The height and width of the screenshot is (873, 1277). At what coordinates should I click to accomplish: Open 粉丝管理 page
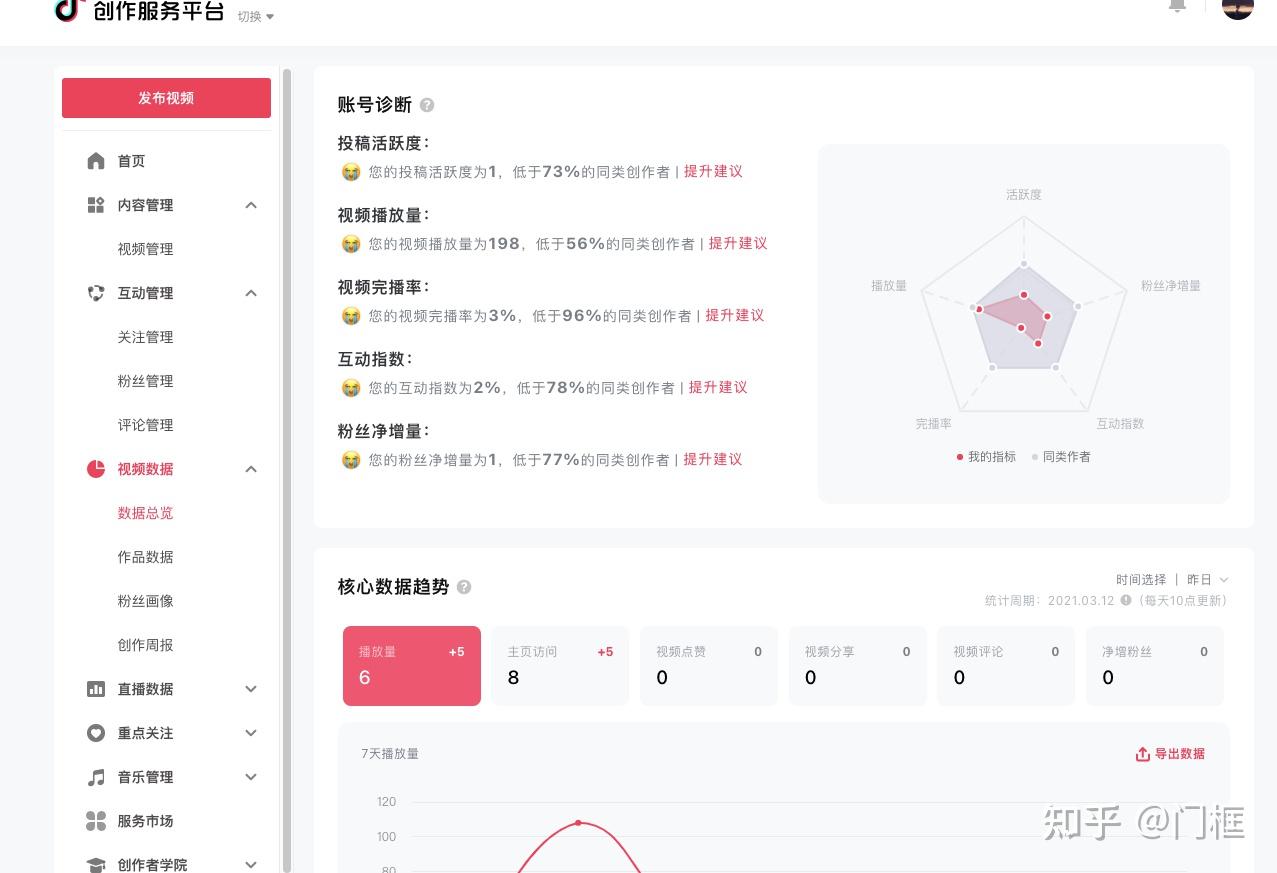(x=145, y=381)
